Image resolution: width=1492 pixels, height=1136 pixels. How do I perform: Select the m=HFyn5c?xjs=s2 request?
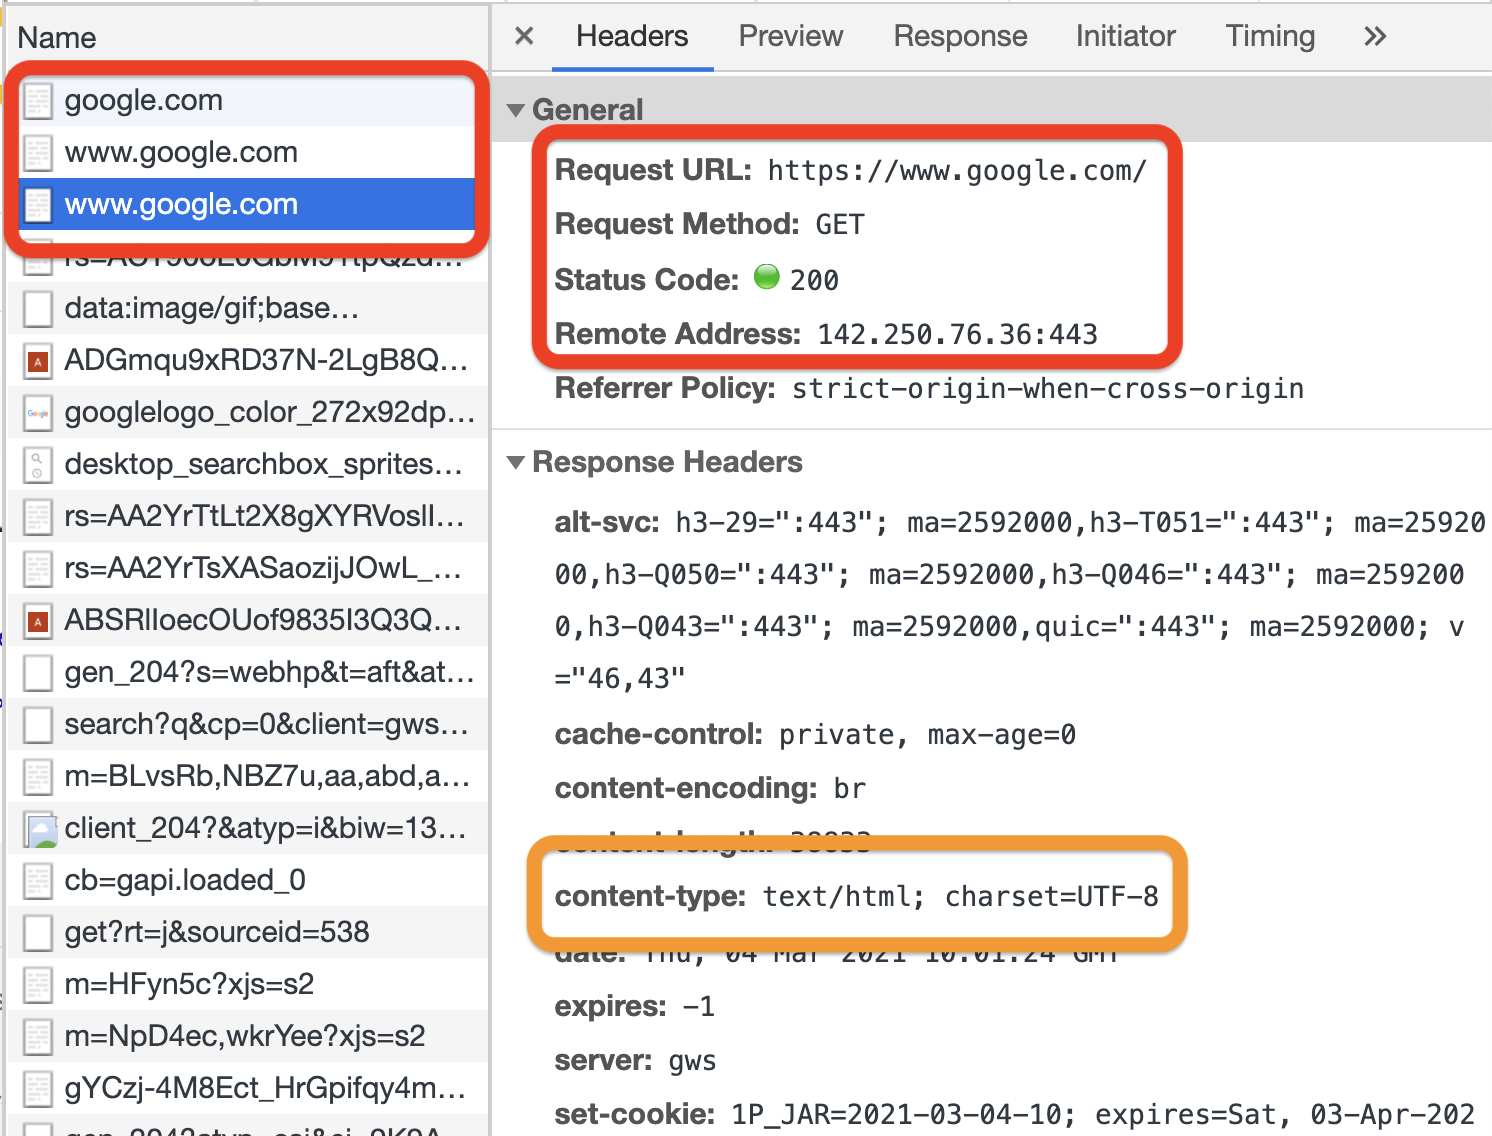tap(247, 984)
